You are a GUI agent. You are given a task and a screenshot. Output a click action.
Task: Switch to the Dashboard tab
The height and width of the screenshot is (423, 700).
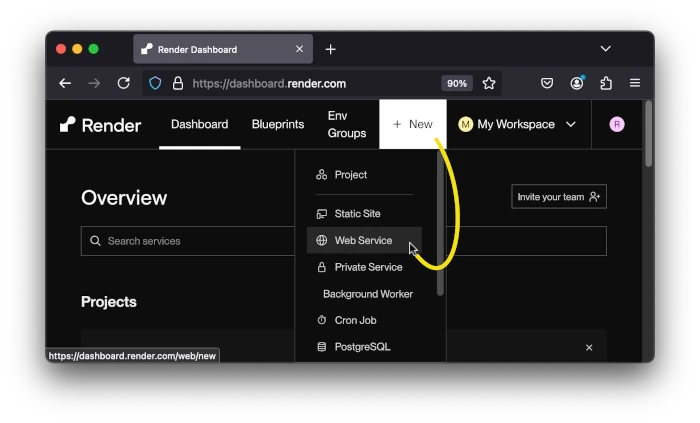click(200, 124)
